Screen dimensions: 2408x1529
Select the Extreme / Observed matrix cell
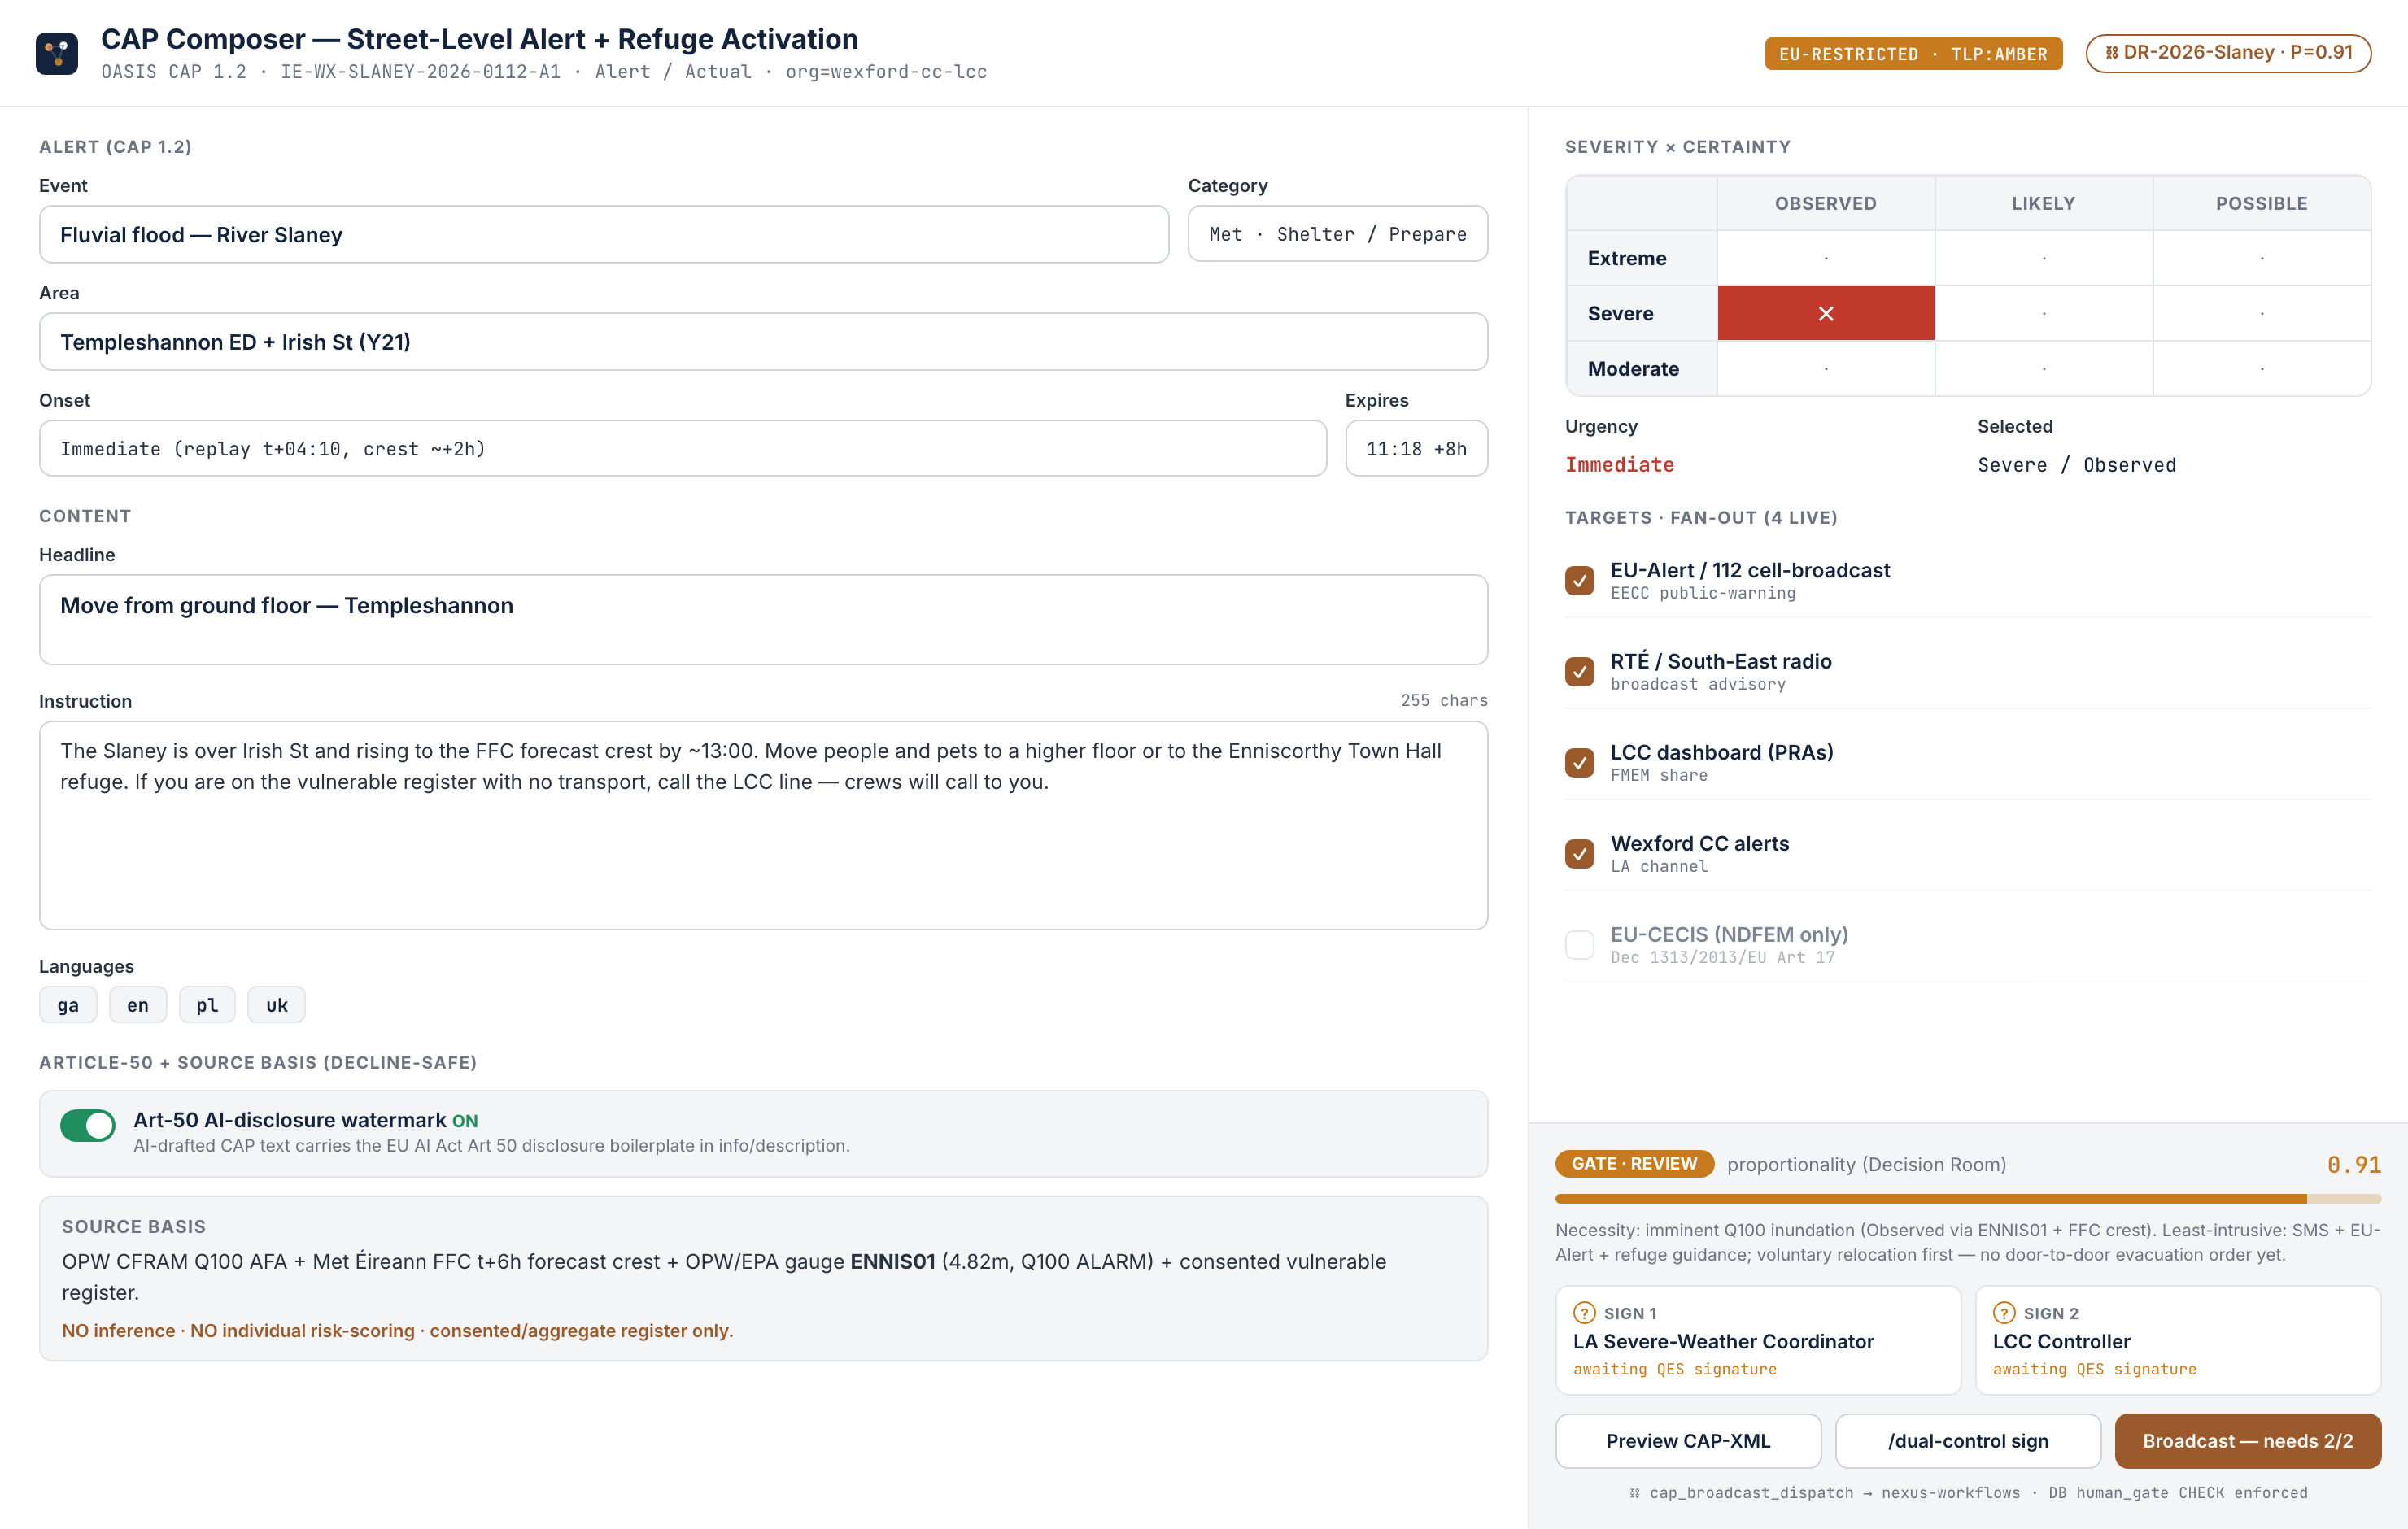(1825, 258)
